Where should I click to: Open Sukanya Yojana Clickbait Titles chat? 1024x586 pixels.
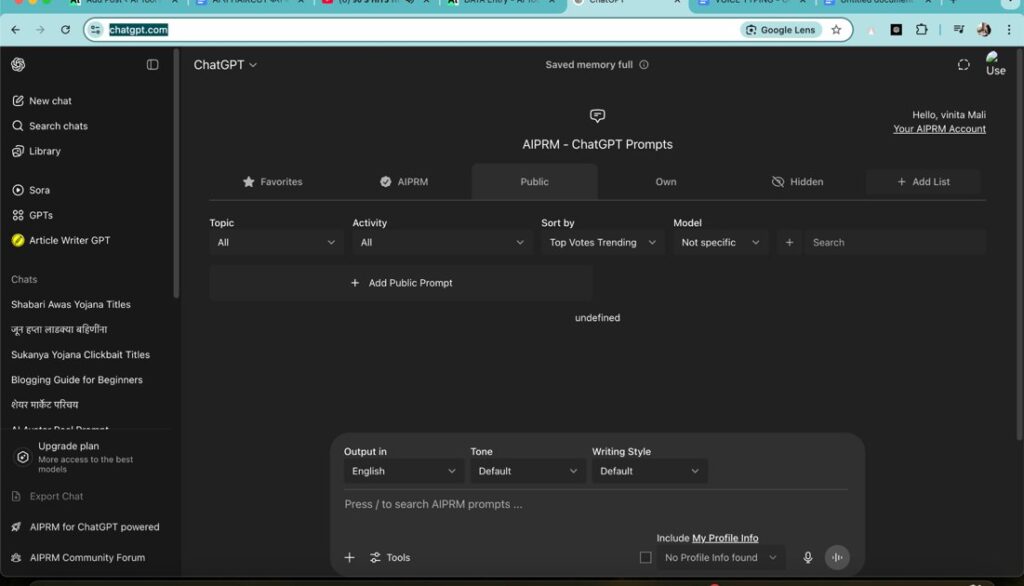(80, 355)
